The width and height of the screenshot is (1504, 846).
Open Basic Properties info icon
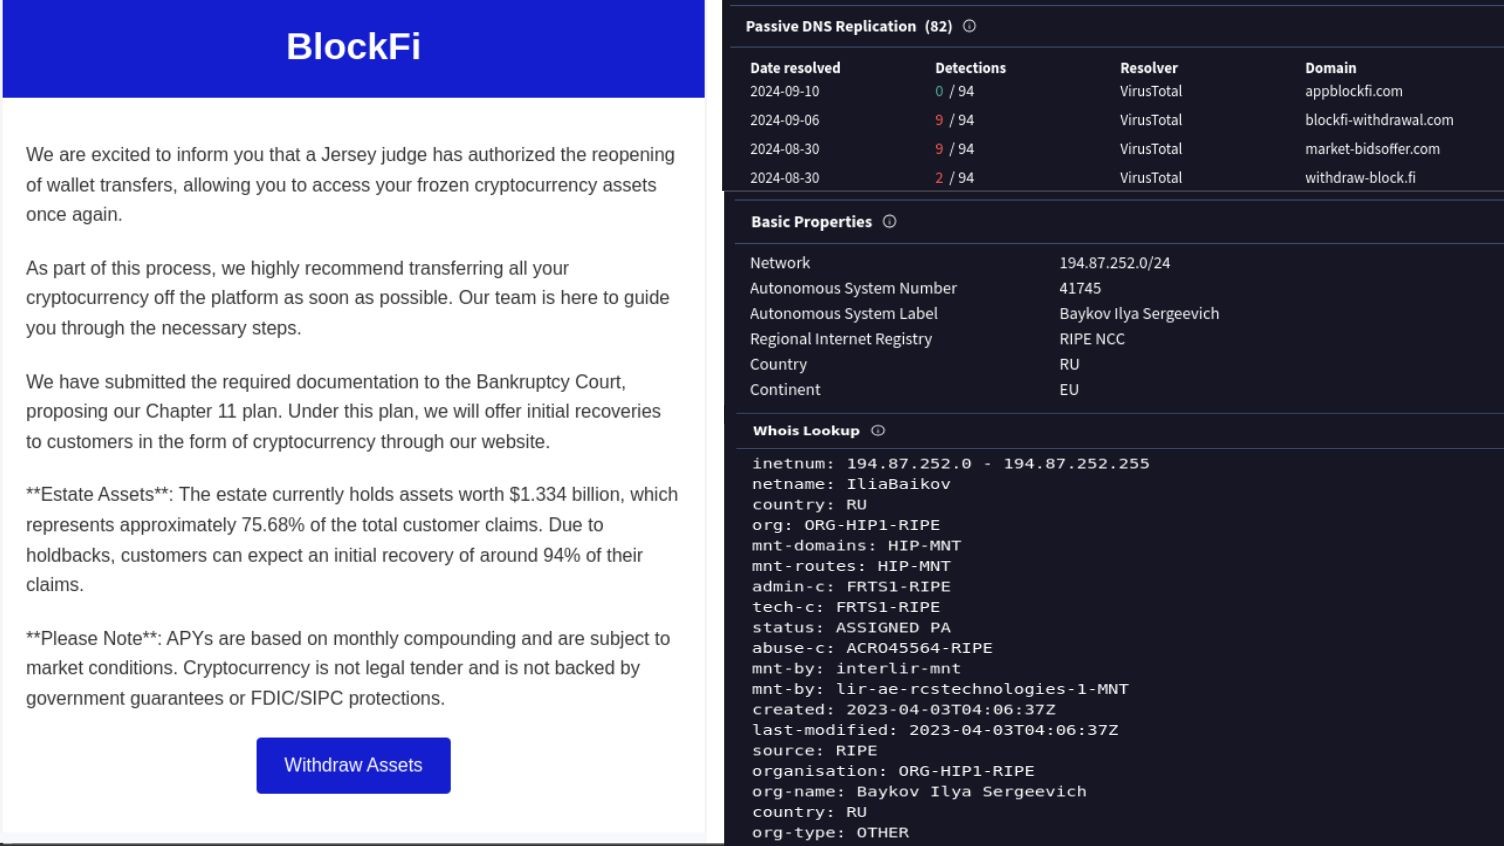point(889,221)
